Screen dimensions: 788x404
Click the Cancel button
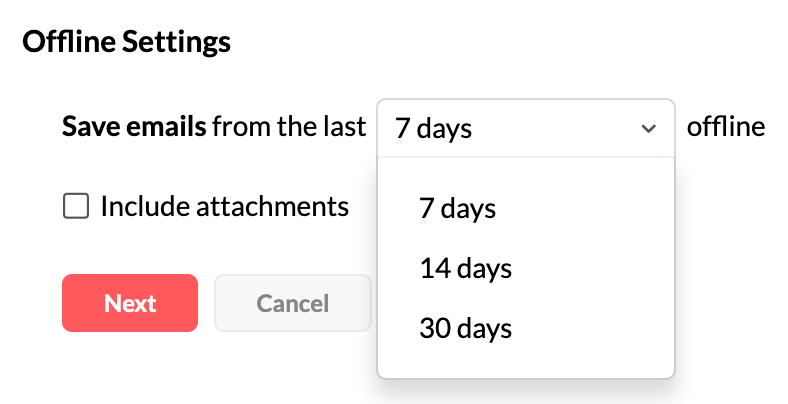click(x=292, y=303)
